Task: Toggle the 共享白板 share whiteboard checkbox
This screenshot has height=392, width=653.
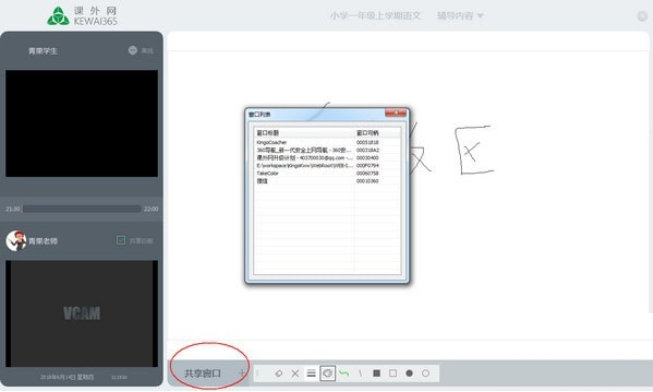Action: 121,240
